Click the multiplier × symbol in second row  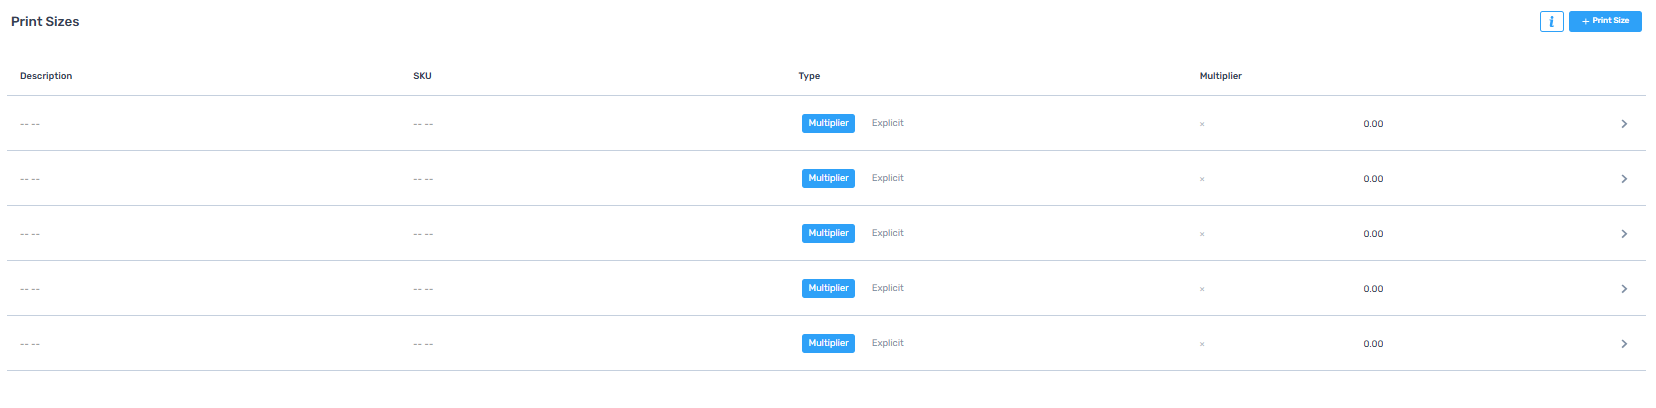pos(1202,180)
